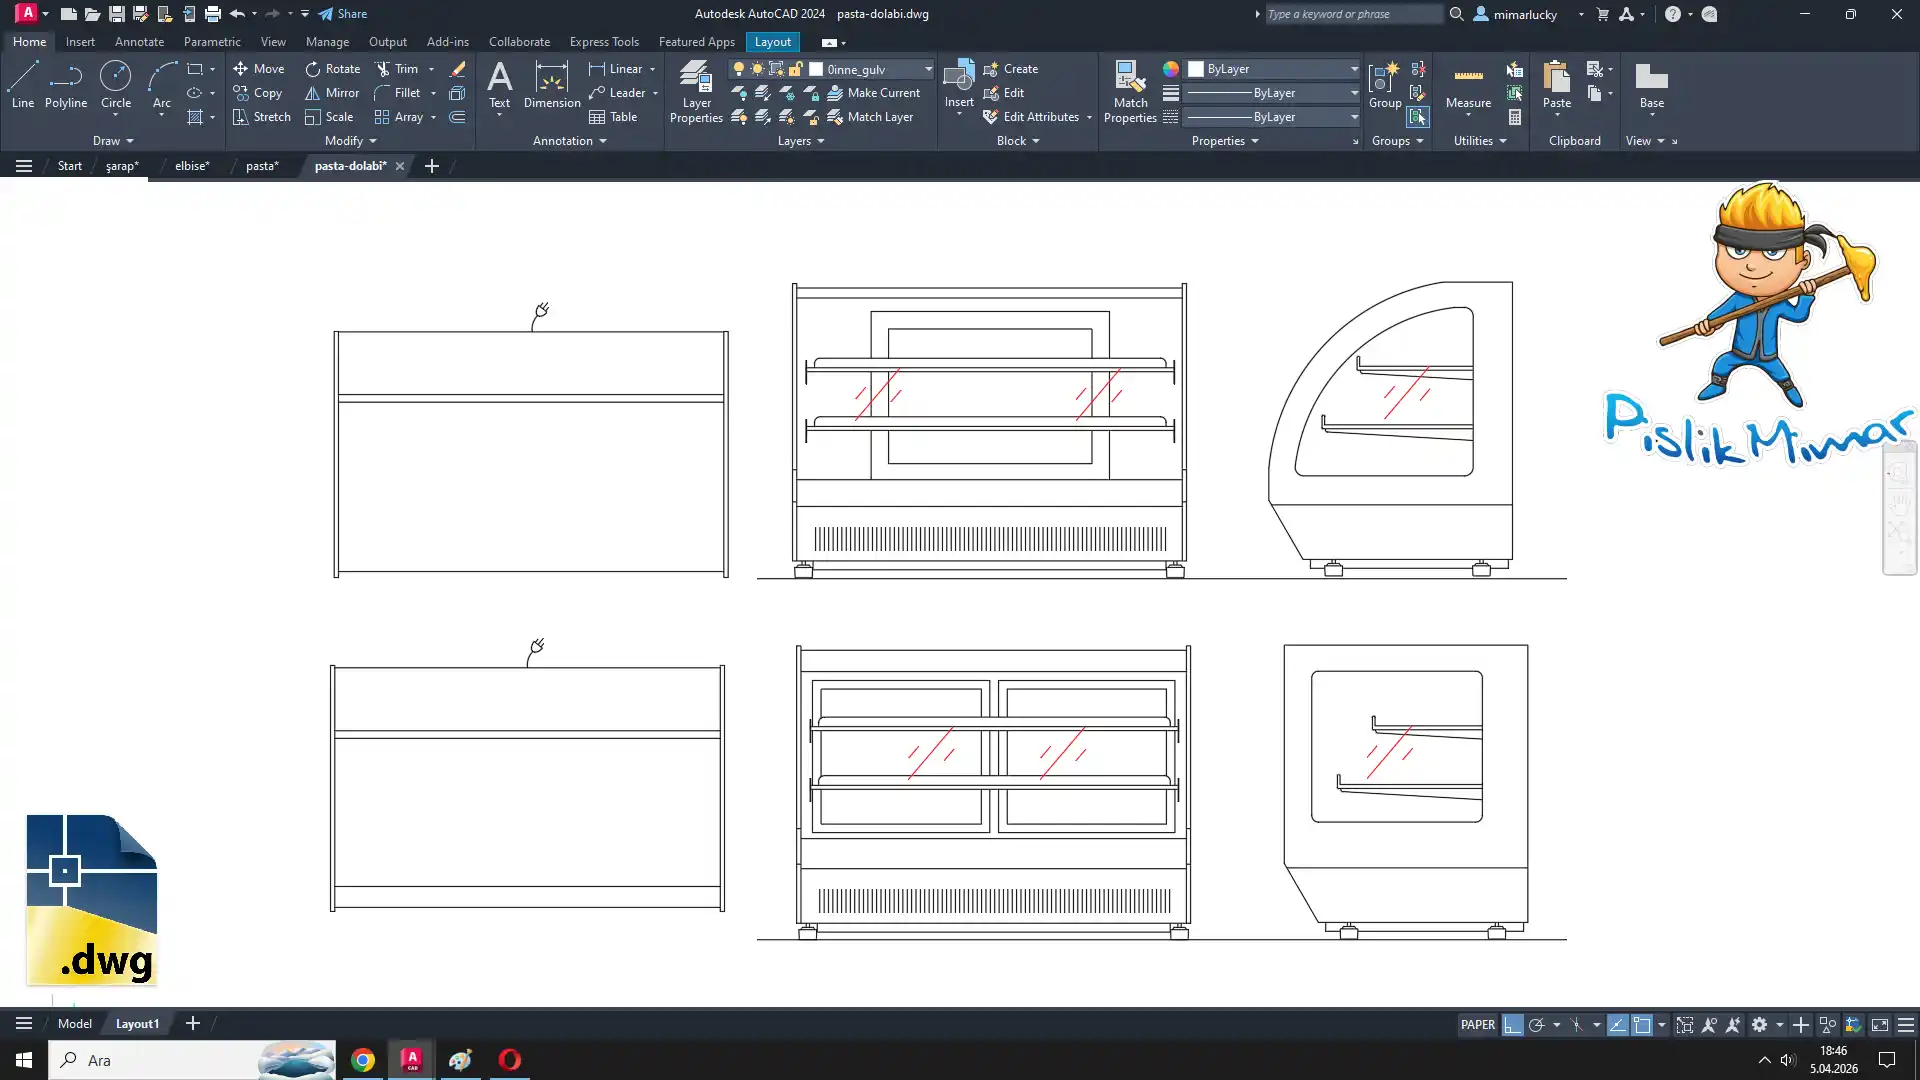Select the Polyline tool
This screenshot has height=1080, width=1920.
click(x=66, y=84)
